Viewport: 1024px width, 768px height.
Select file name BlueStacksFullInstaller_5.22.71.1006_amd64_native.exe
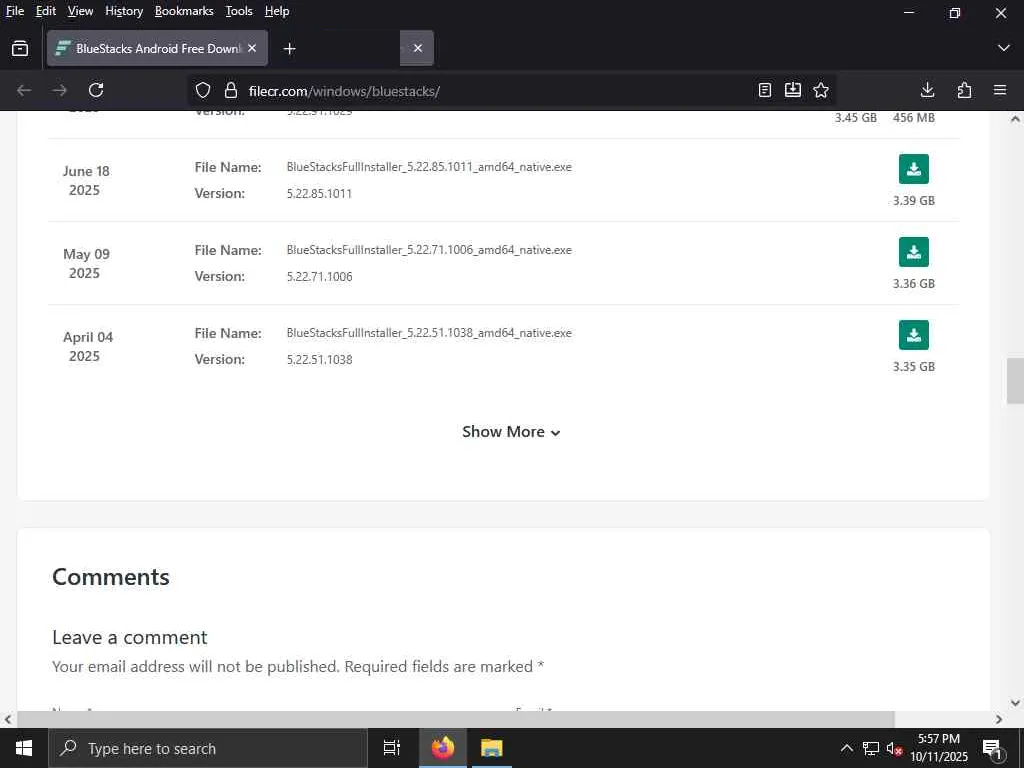[x=429, y=249]
